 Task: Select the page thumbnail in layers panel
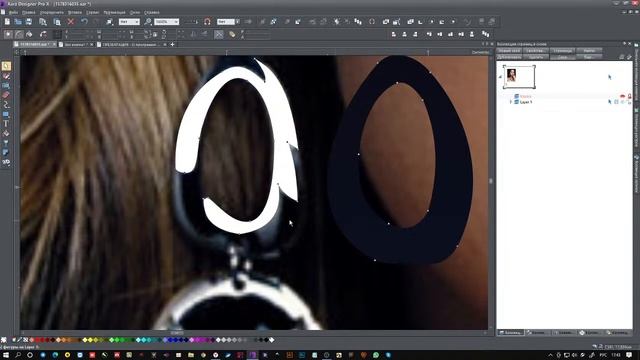pyautogui.click(x=519, y=76)
